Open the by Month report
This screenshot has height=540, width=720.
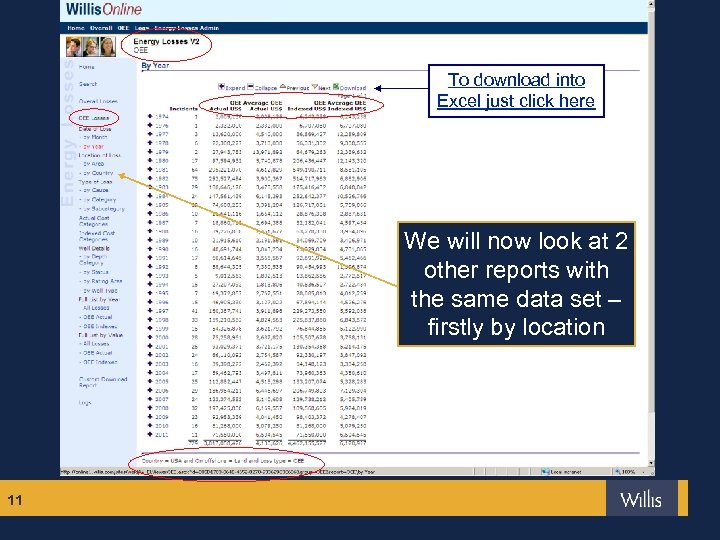pos(95,137)
